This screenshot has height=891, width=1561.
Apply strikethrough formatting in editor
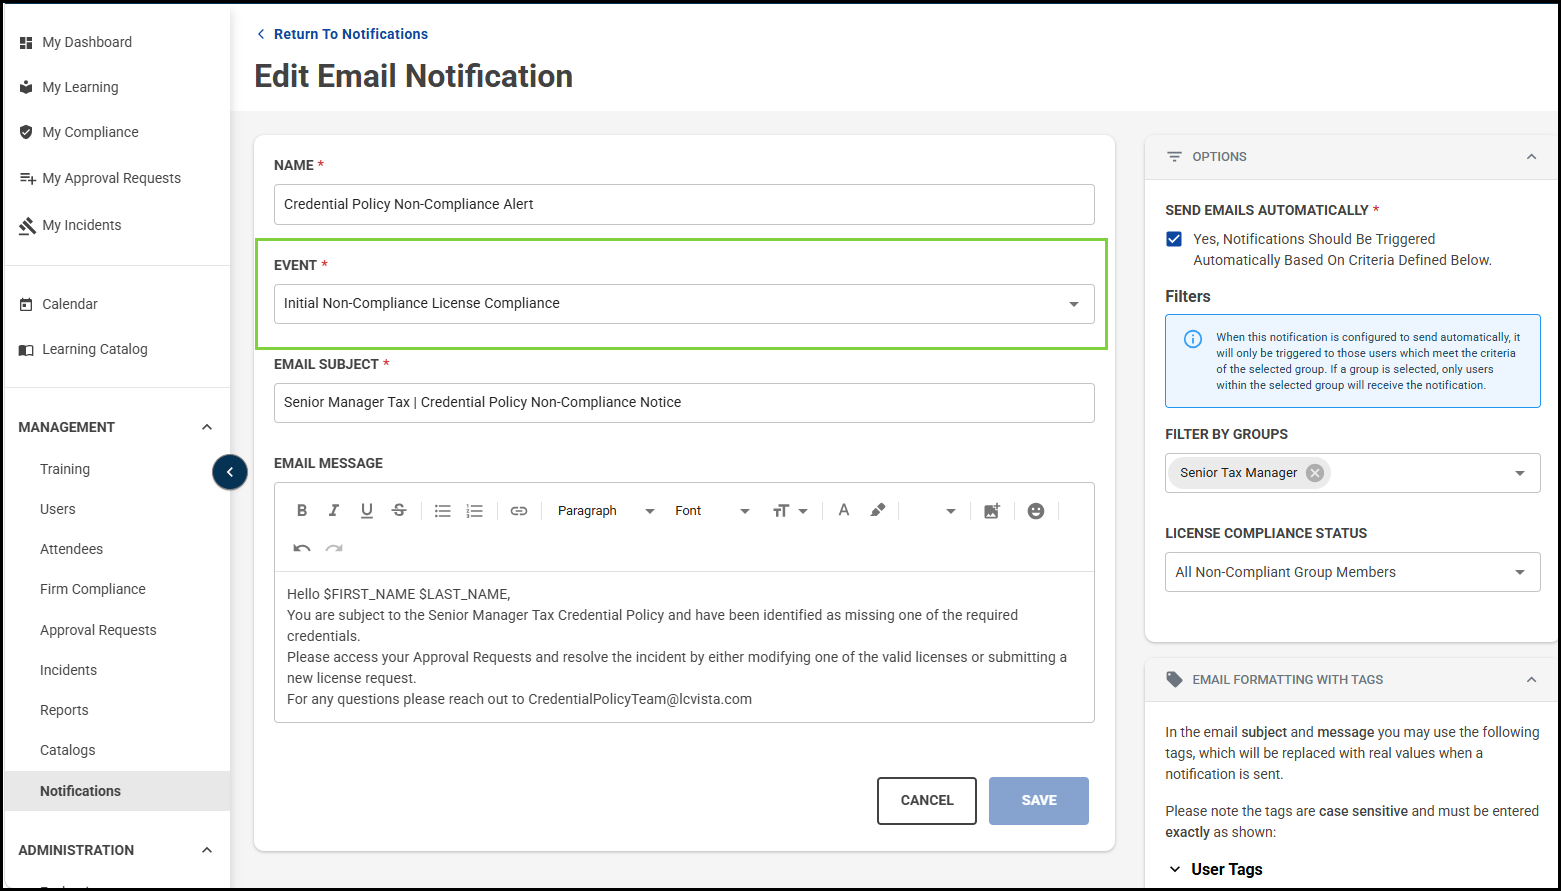pyautogui.click(x=399, y=511)
